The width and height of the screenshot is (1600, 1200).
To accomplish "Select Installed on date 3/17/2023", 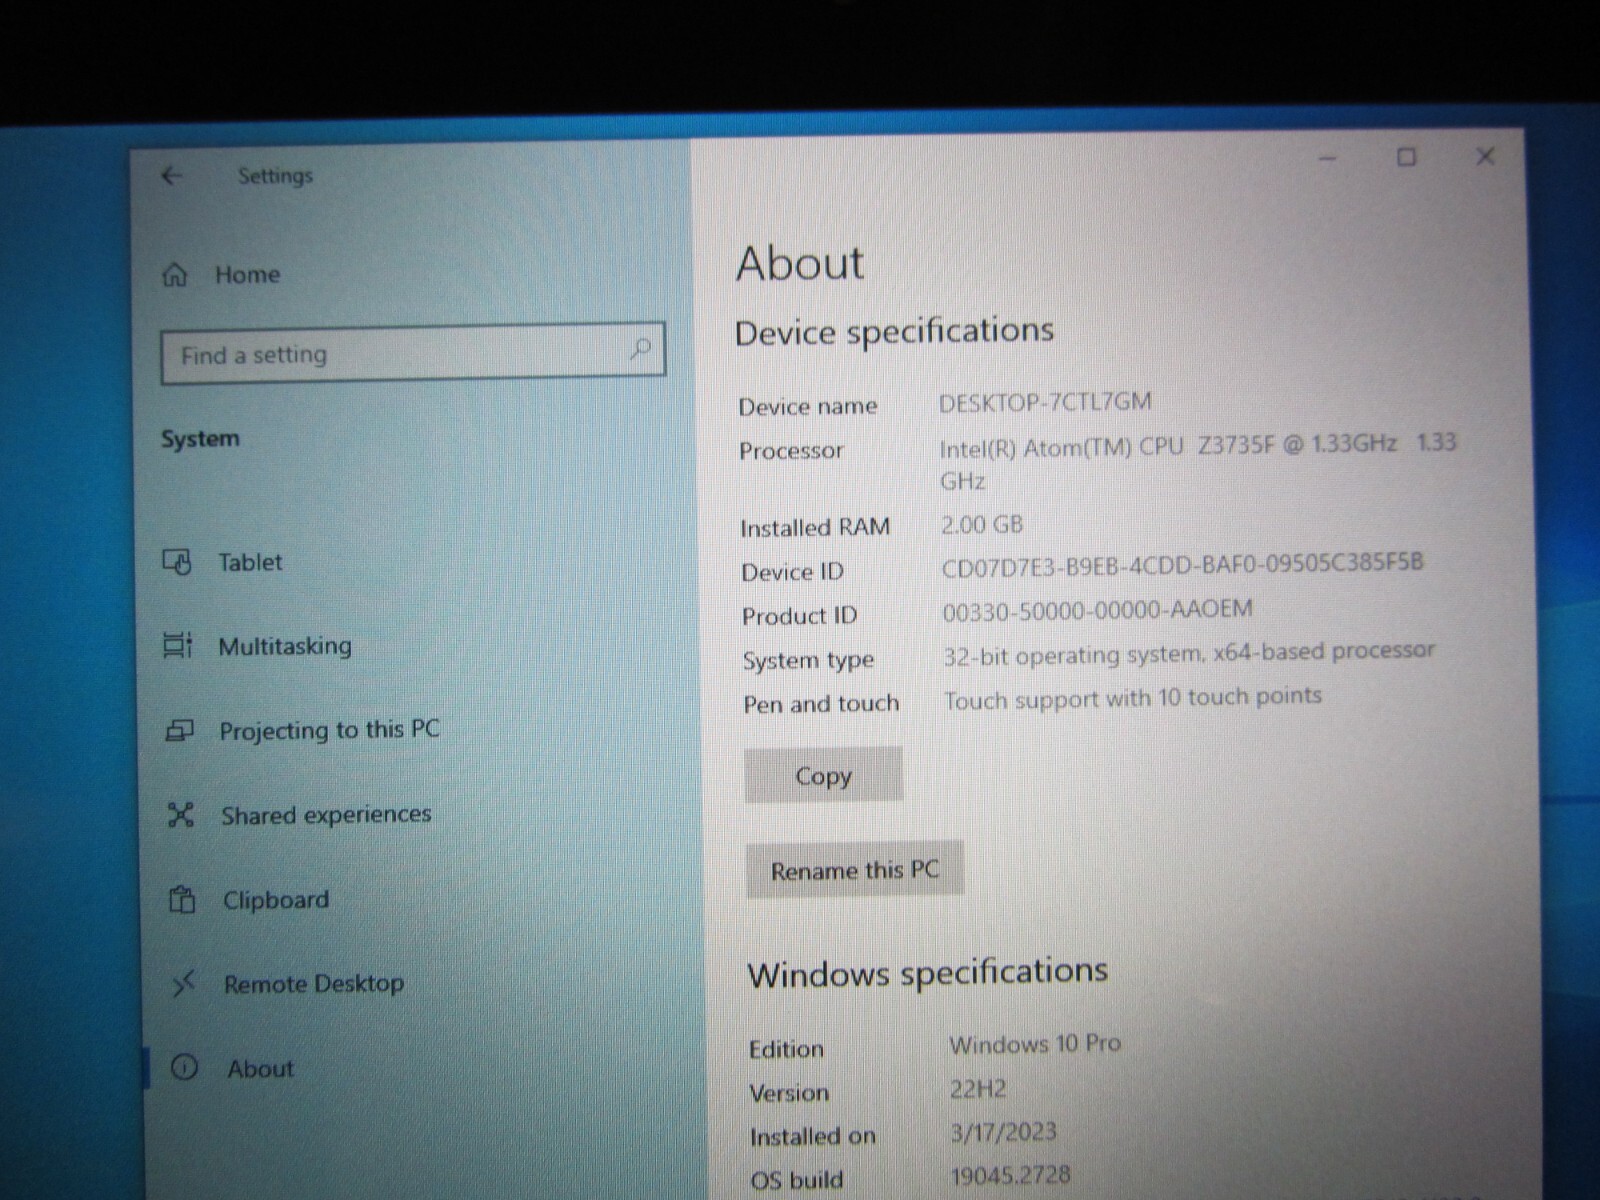I will 1003,1132.
